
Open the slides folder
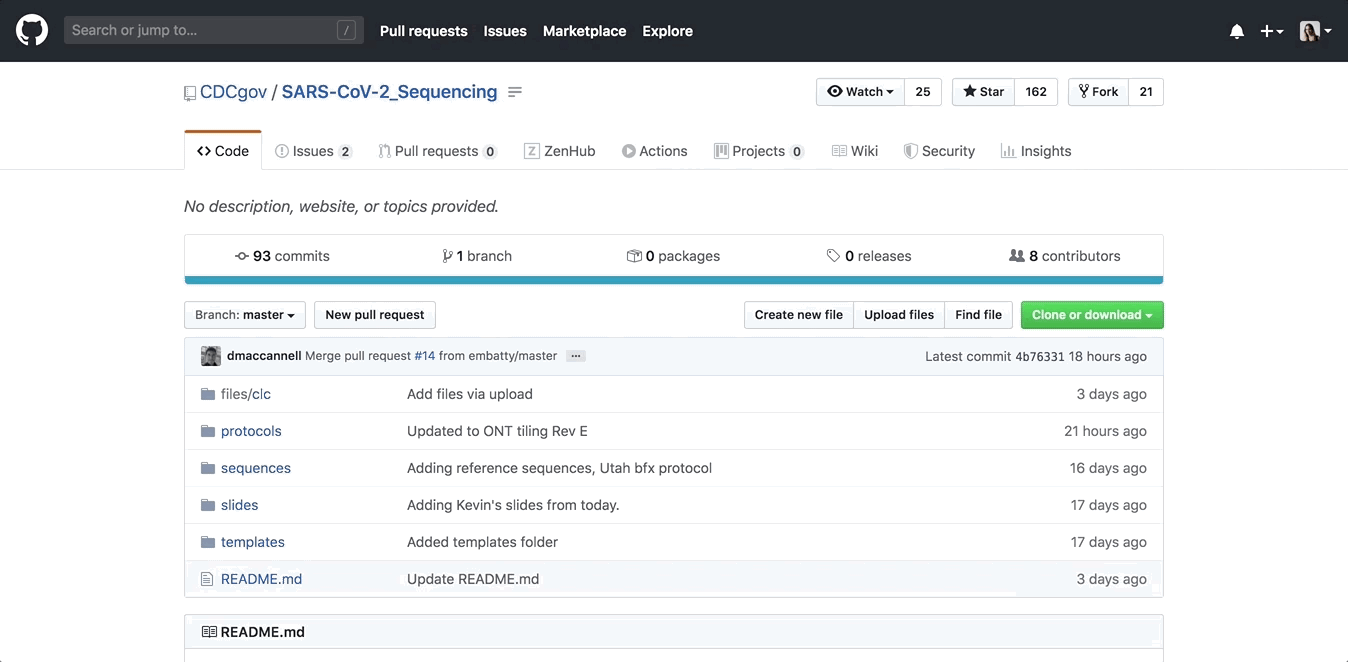tap(240, 505)
